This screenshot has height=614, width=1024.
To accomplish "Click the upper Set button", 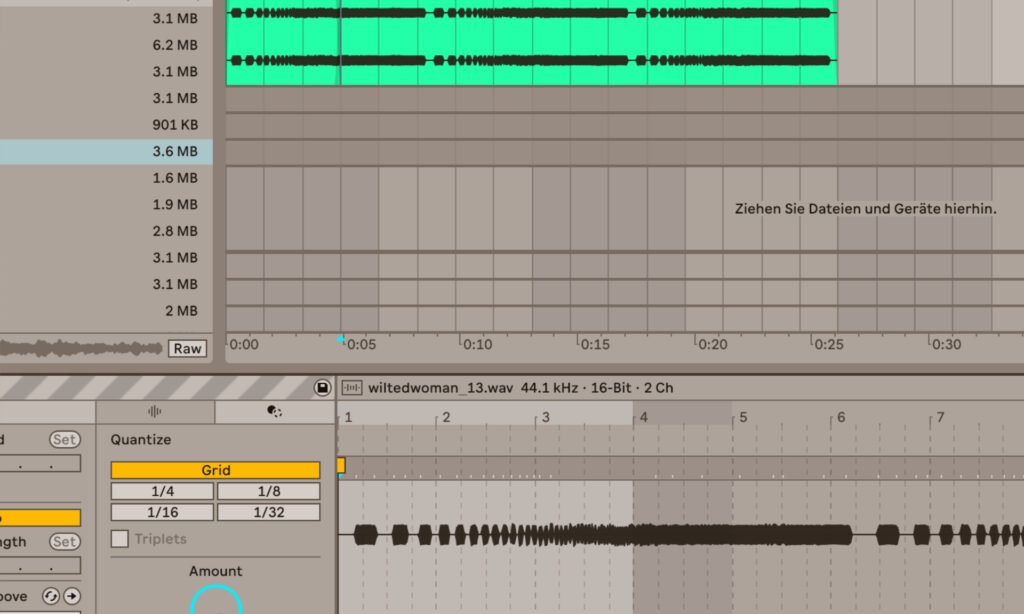I will pos(65,440).
